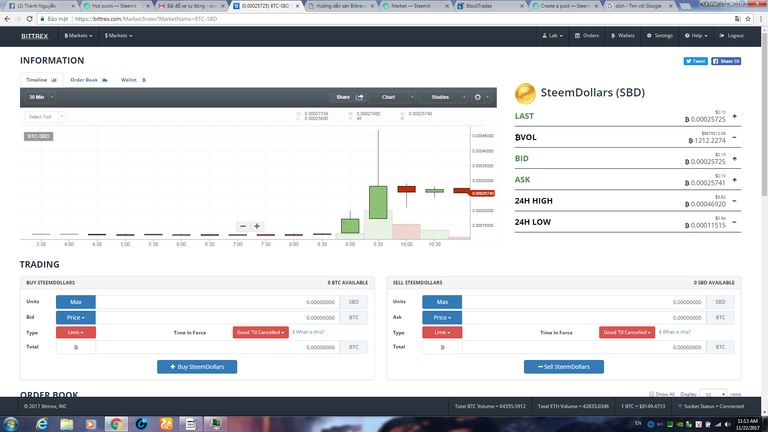Open Good 'Til Cancelled dropdown in the Sell panel
The height and width of the screenshot is (432, 768).
coord(627,333)
